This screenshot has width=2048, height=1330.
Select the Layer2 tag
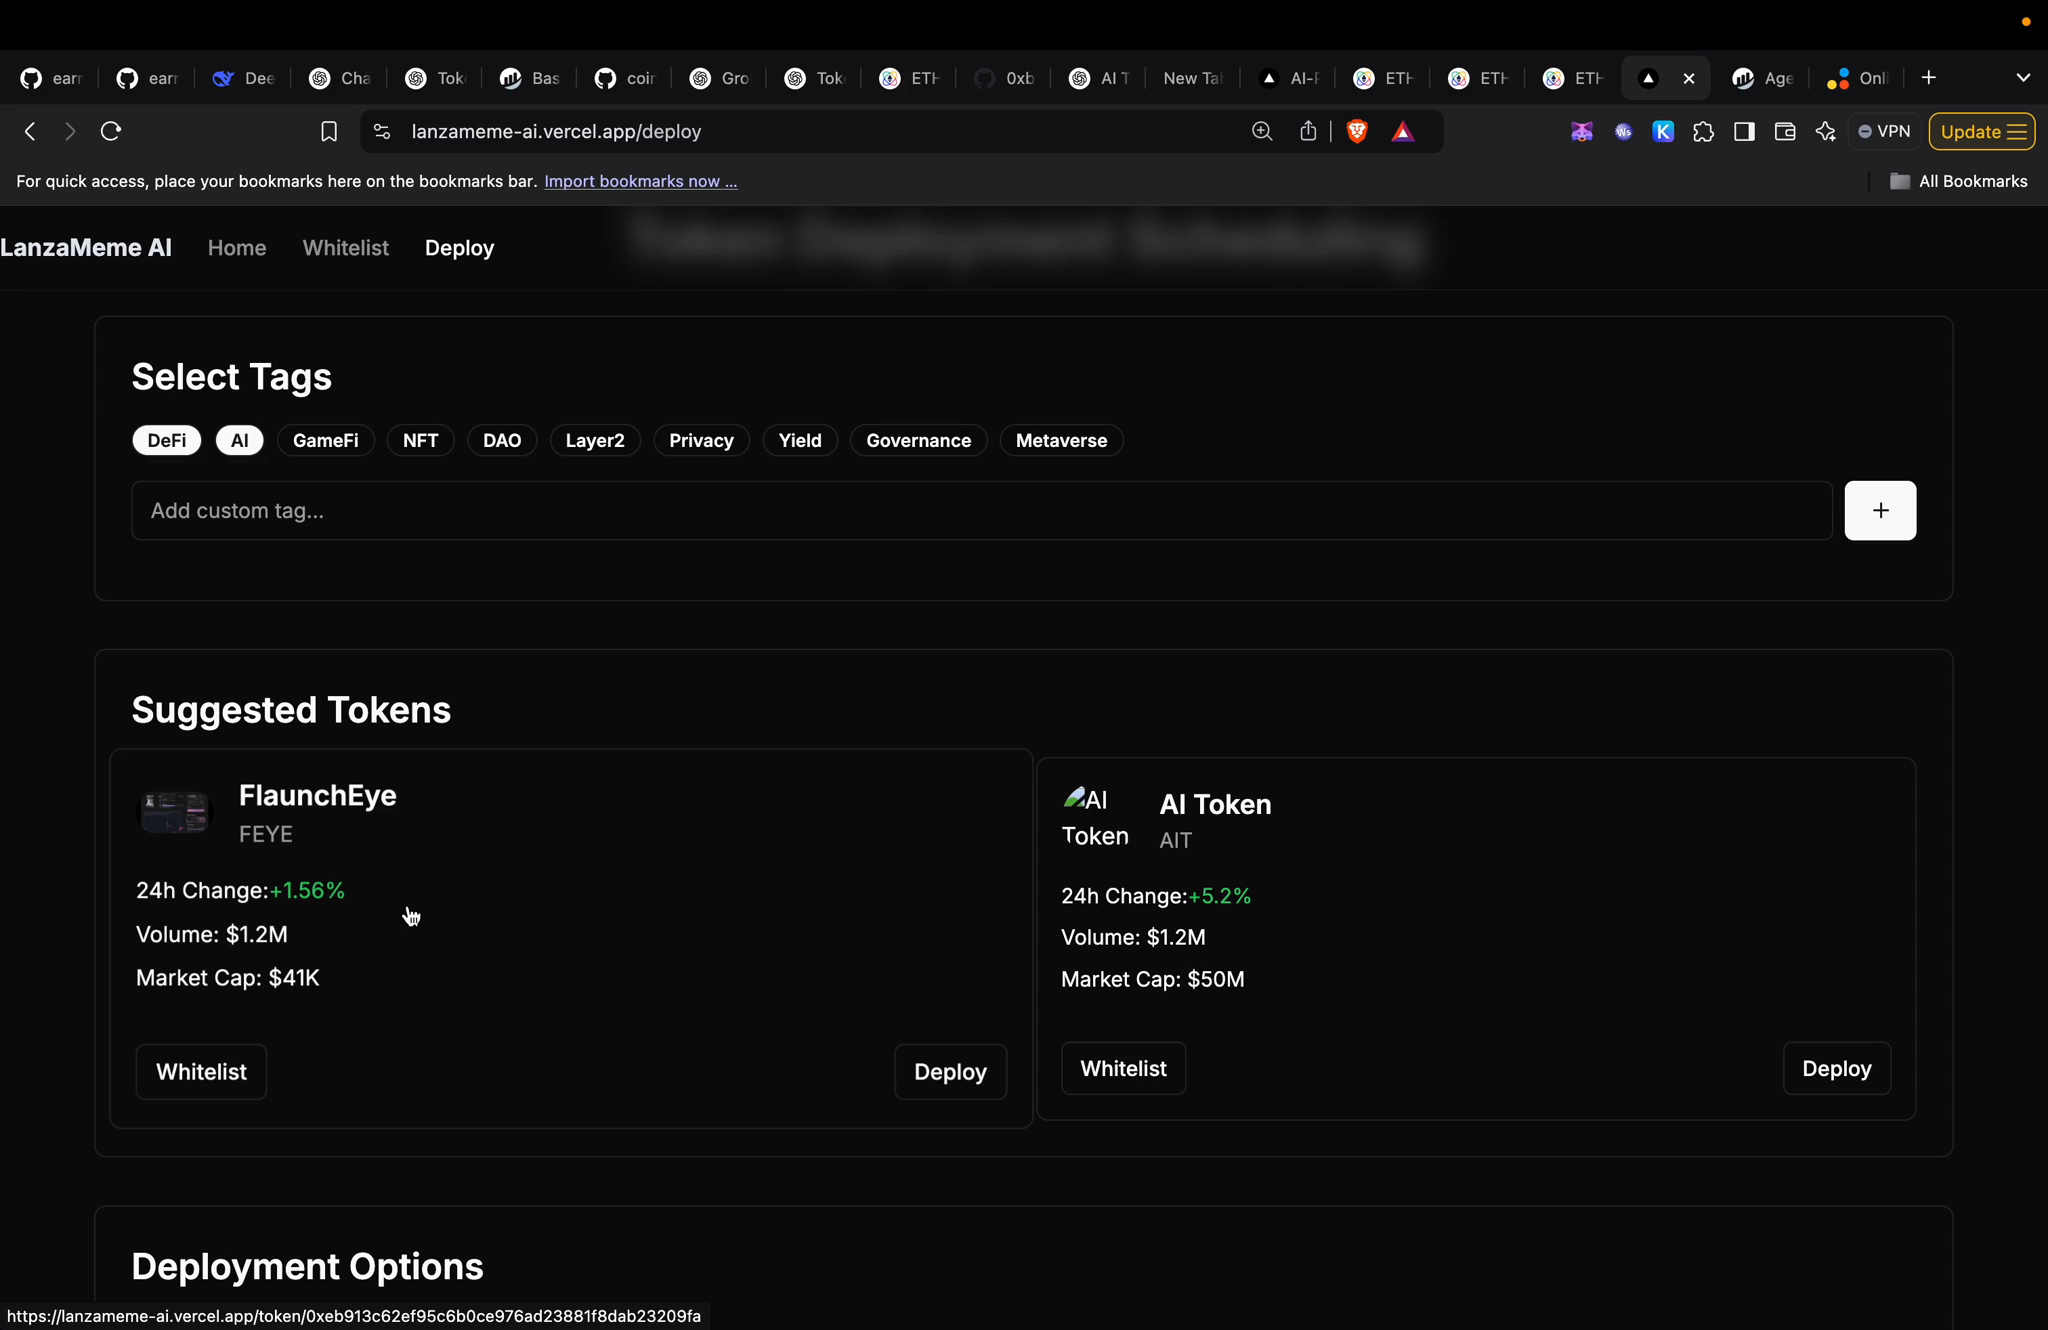pyautogui.click(x=595, y=440)
